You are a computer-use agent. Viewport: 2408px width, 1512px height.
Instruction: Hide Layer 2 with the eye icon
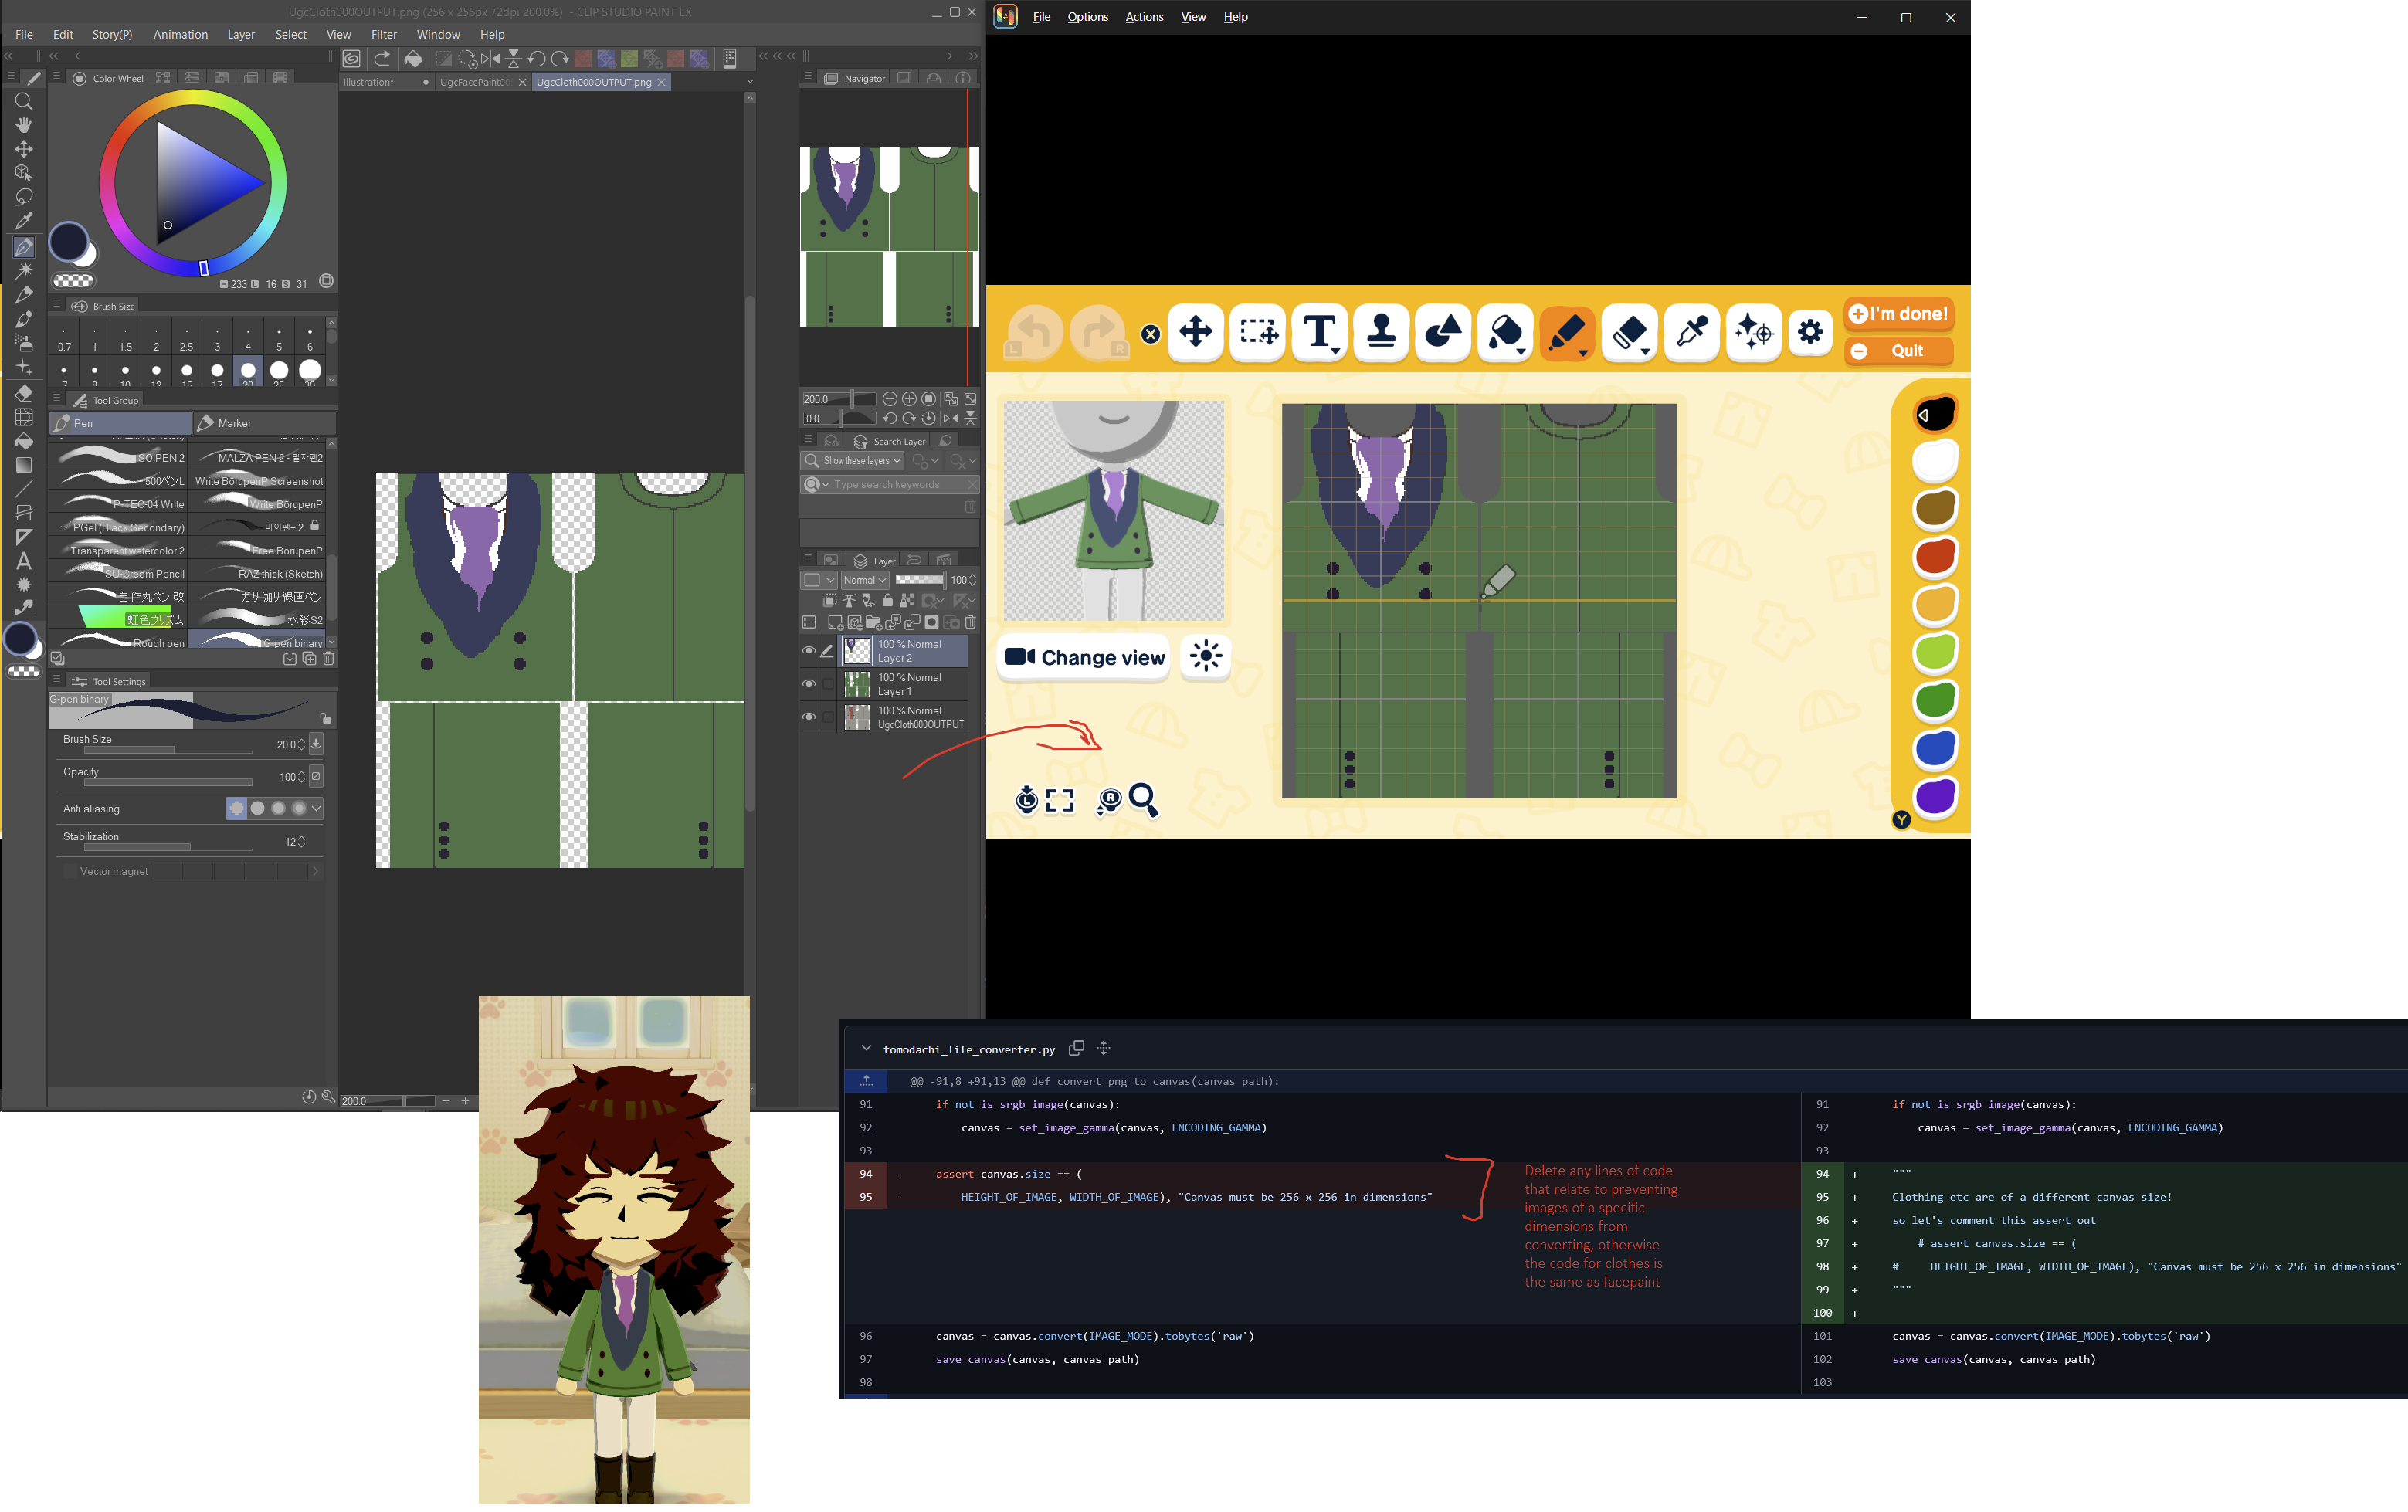[x=809, y=651]
